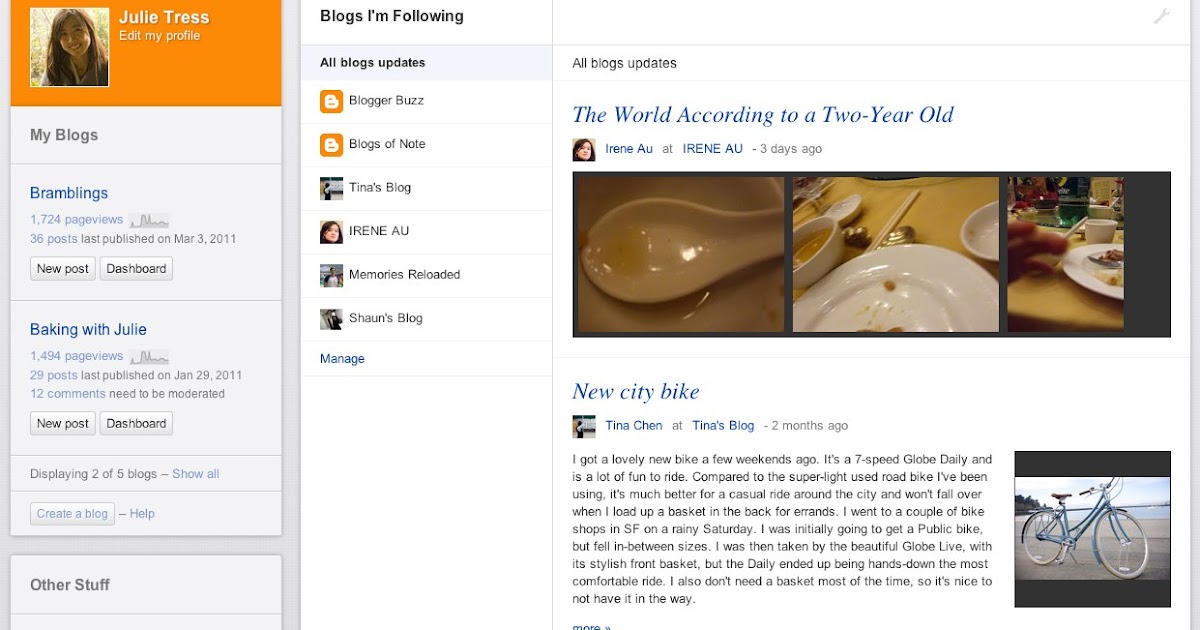This screenshot has height=630, width=1200.
Task: Open Dashboard for Baking with Julie
Action: (x=136, y=424)
